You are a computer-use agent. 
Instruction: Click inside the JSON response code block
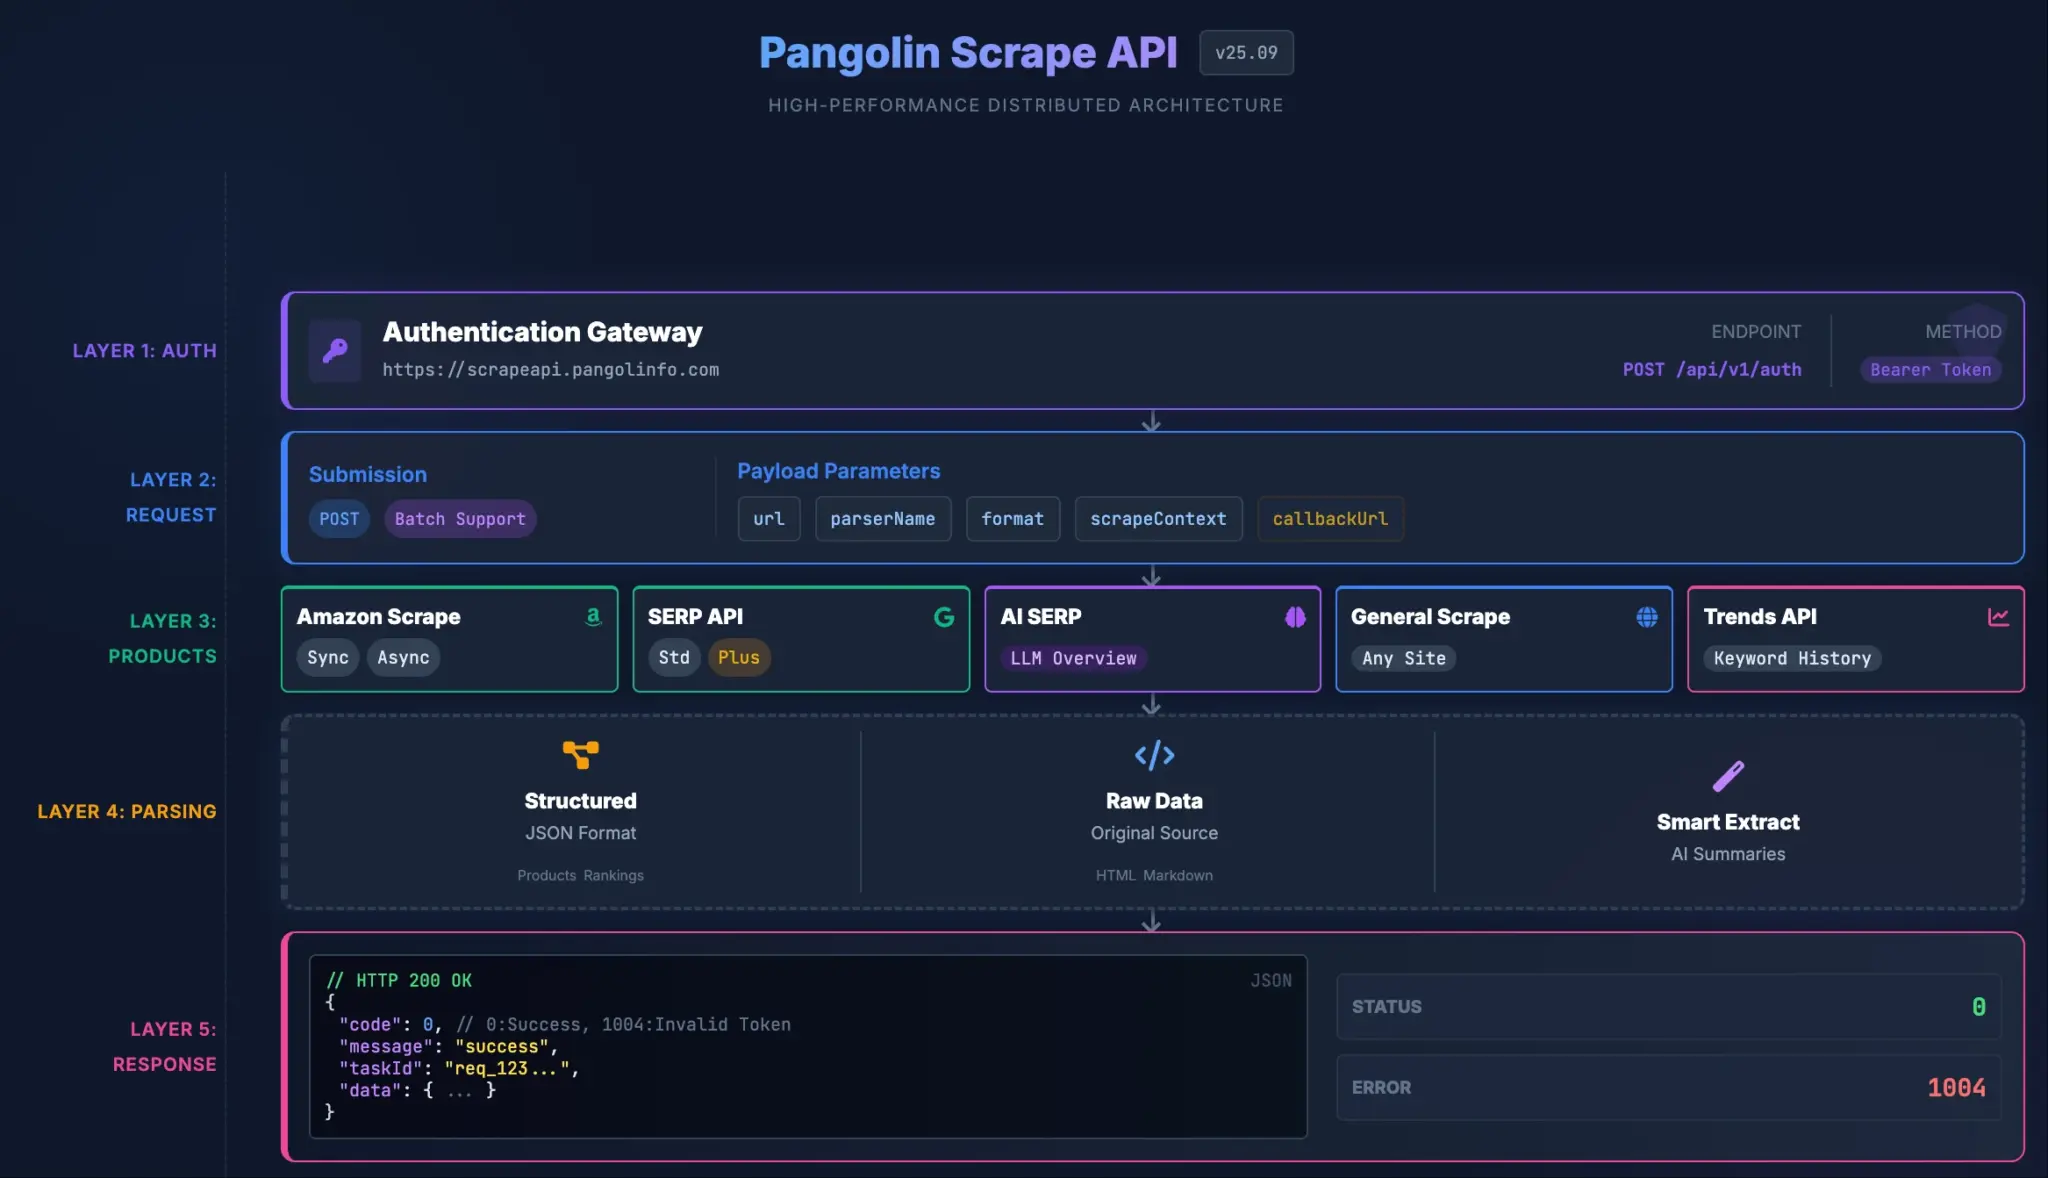click(x=808, y=1046)
